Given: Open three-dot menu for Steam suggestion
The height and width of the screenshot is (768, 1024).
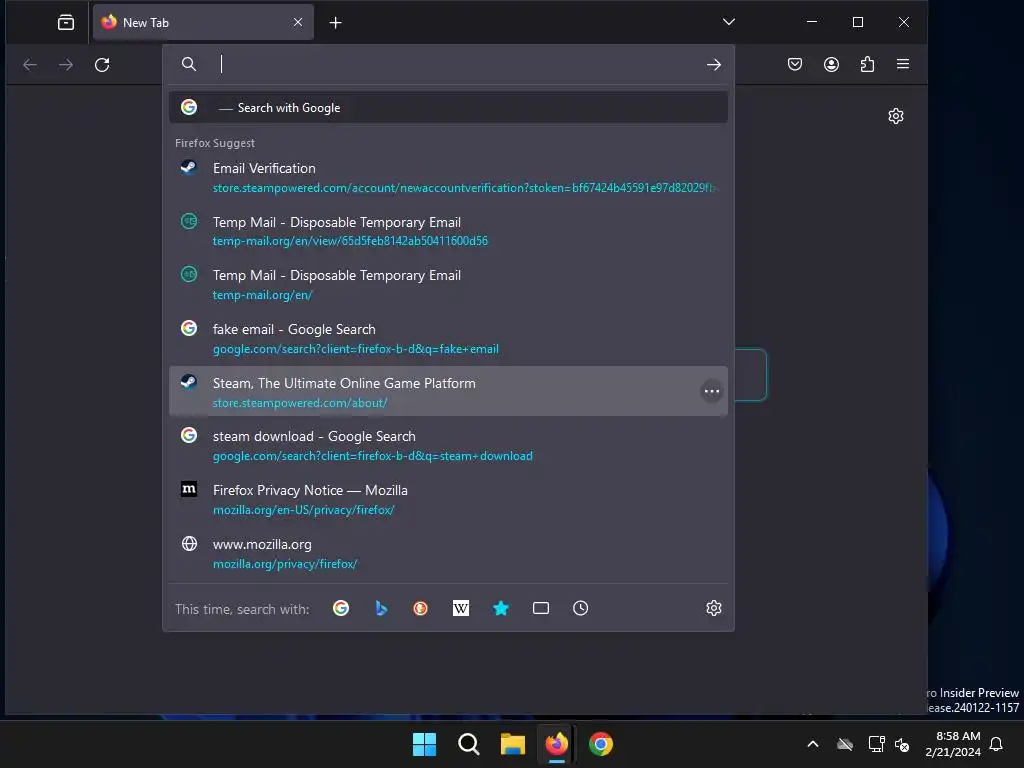Looking at the screenshot, I should pos(712,392).
